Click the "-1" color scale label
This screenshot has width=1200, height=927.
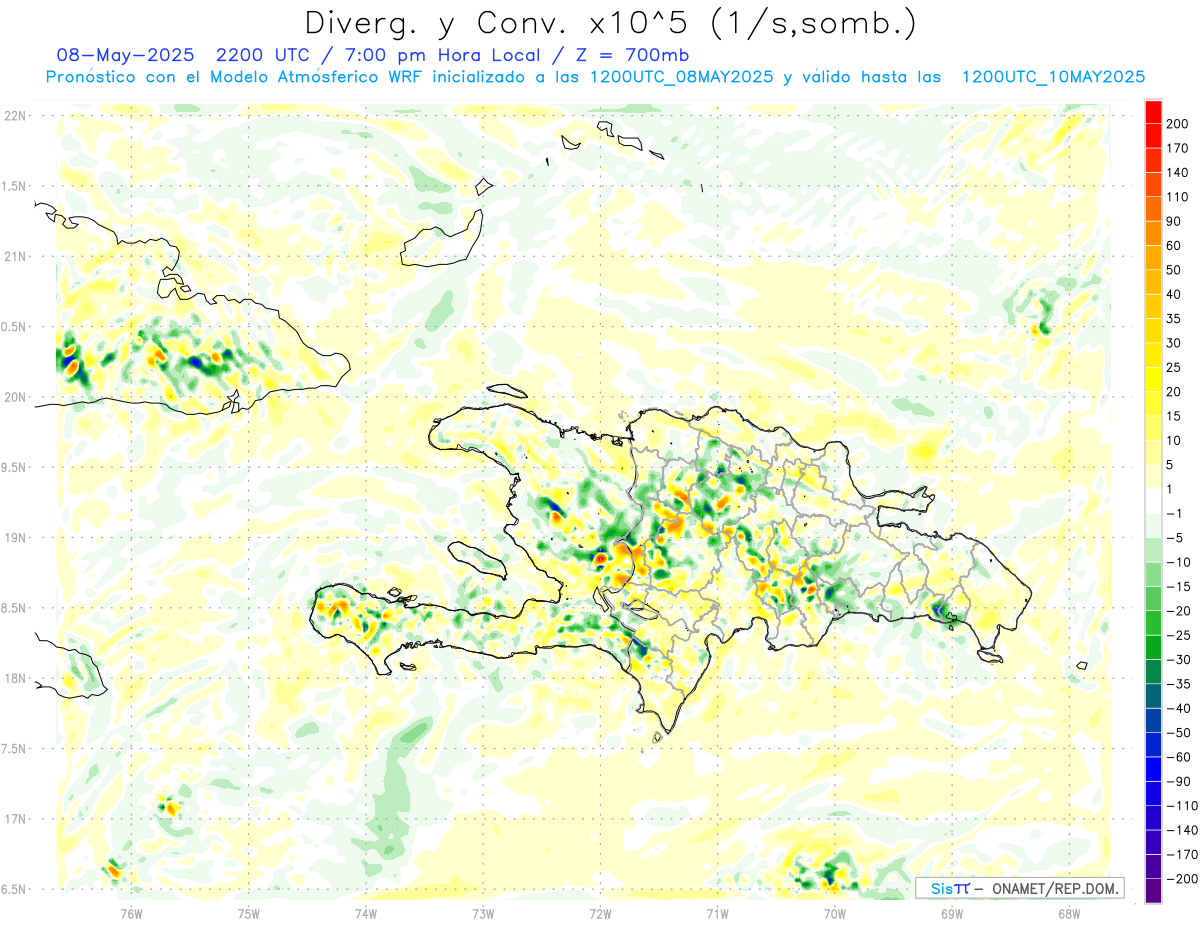point(1173,513)
